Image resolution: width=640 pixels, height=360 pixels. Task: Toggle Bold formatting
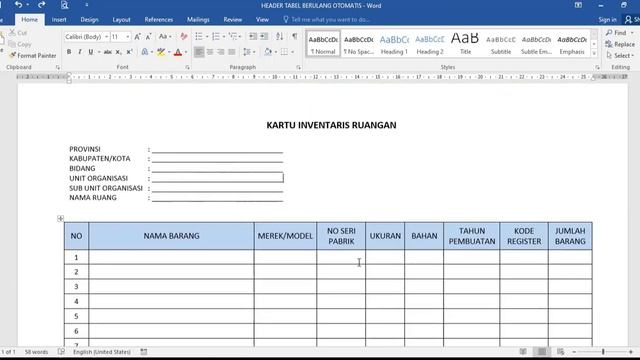point(69,52)
